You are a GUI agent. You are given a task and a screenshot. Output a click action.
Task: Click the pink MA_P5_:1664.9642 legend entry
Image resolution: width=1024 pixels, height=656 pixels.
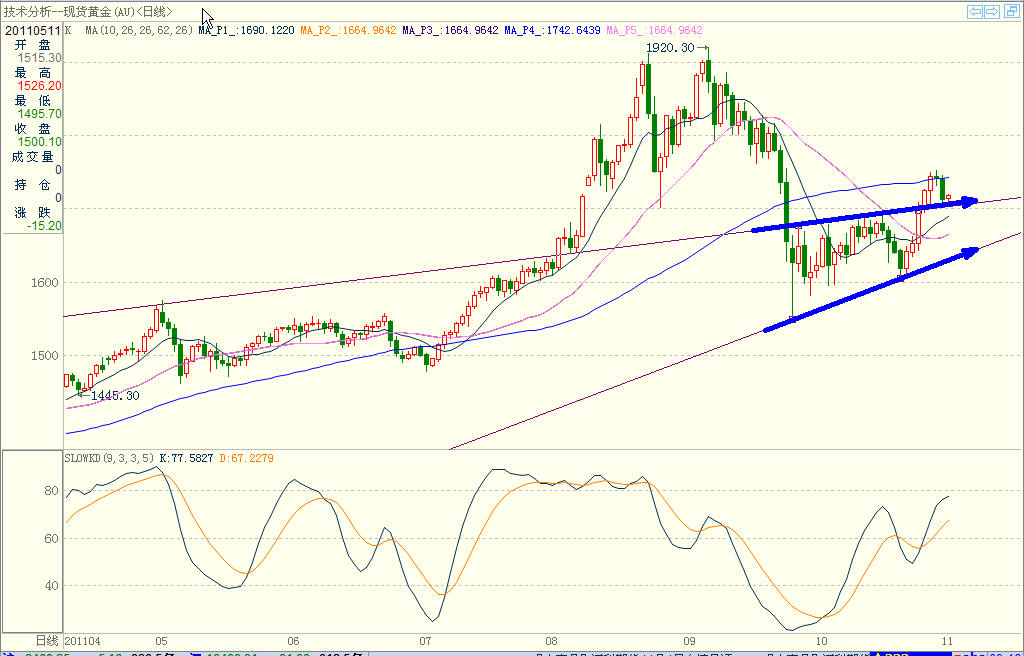654,30
